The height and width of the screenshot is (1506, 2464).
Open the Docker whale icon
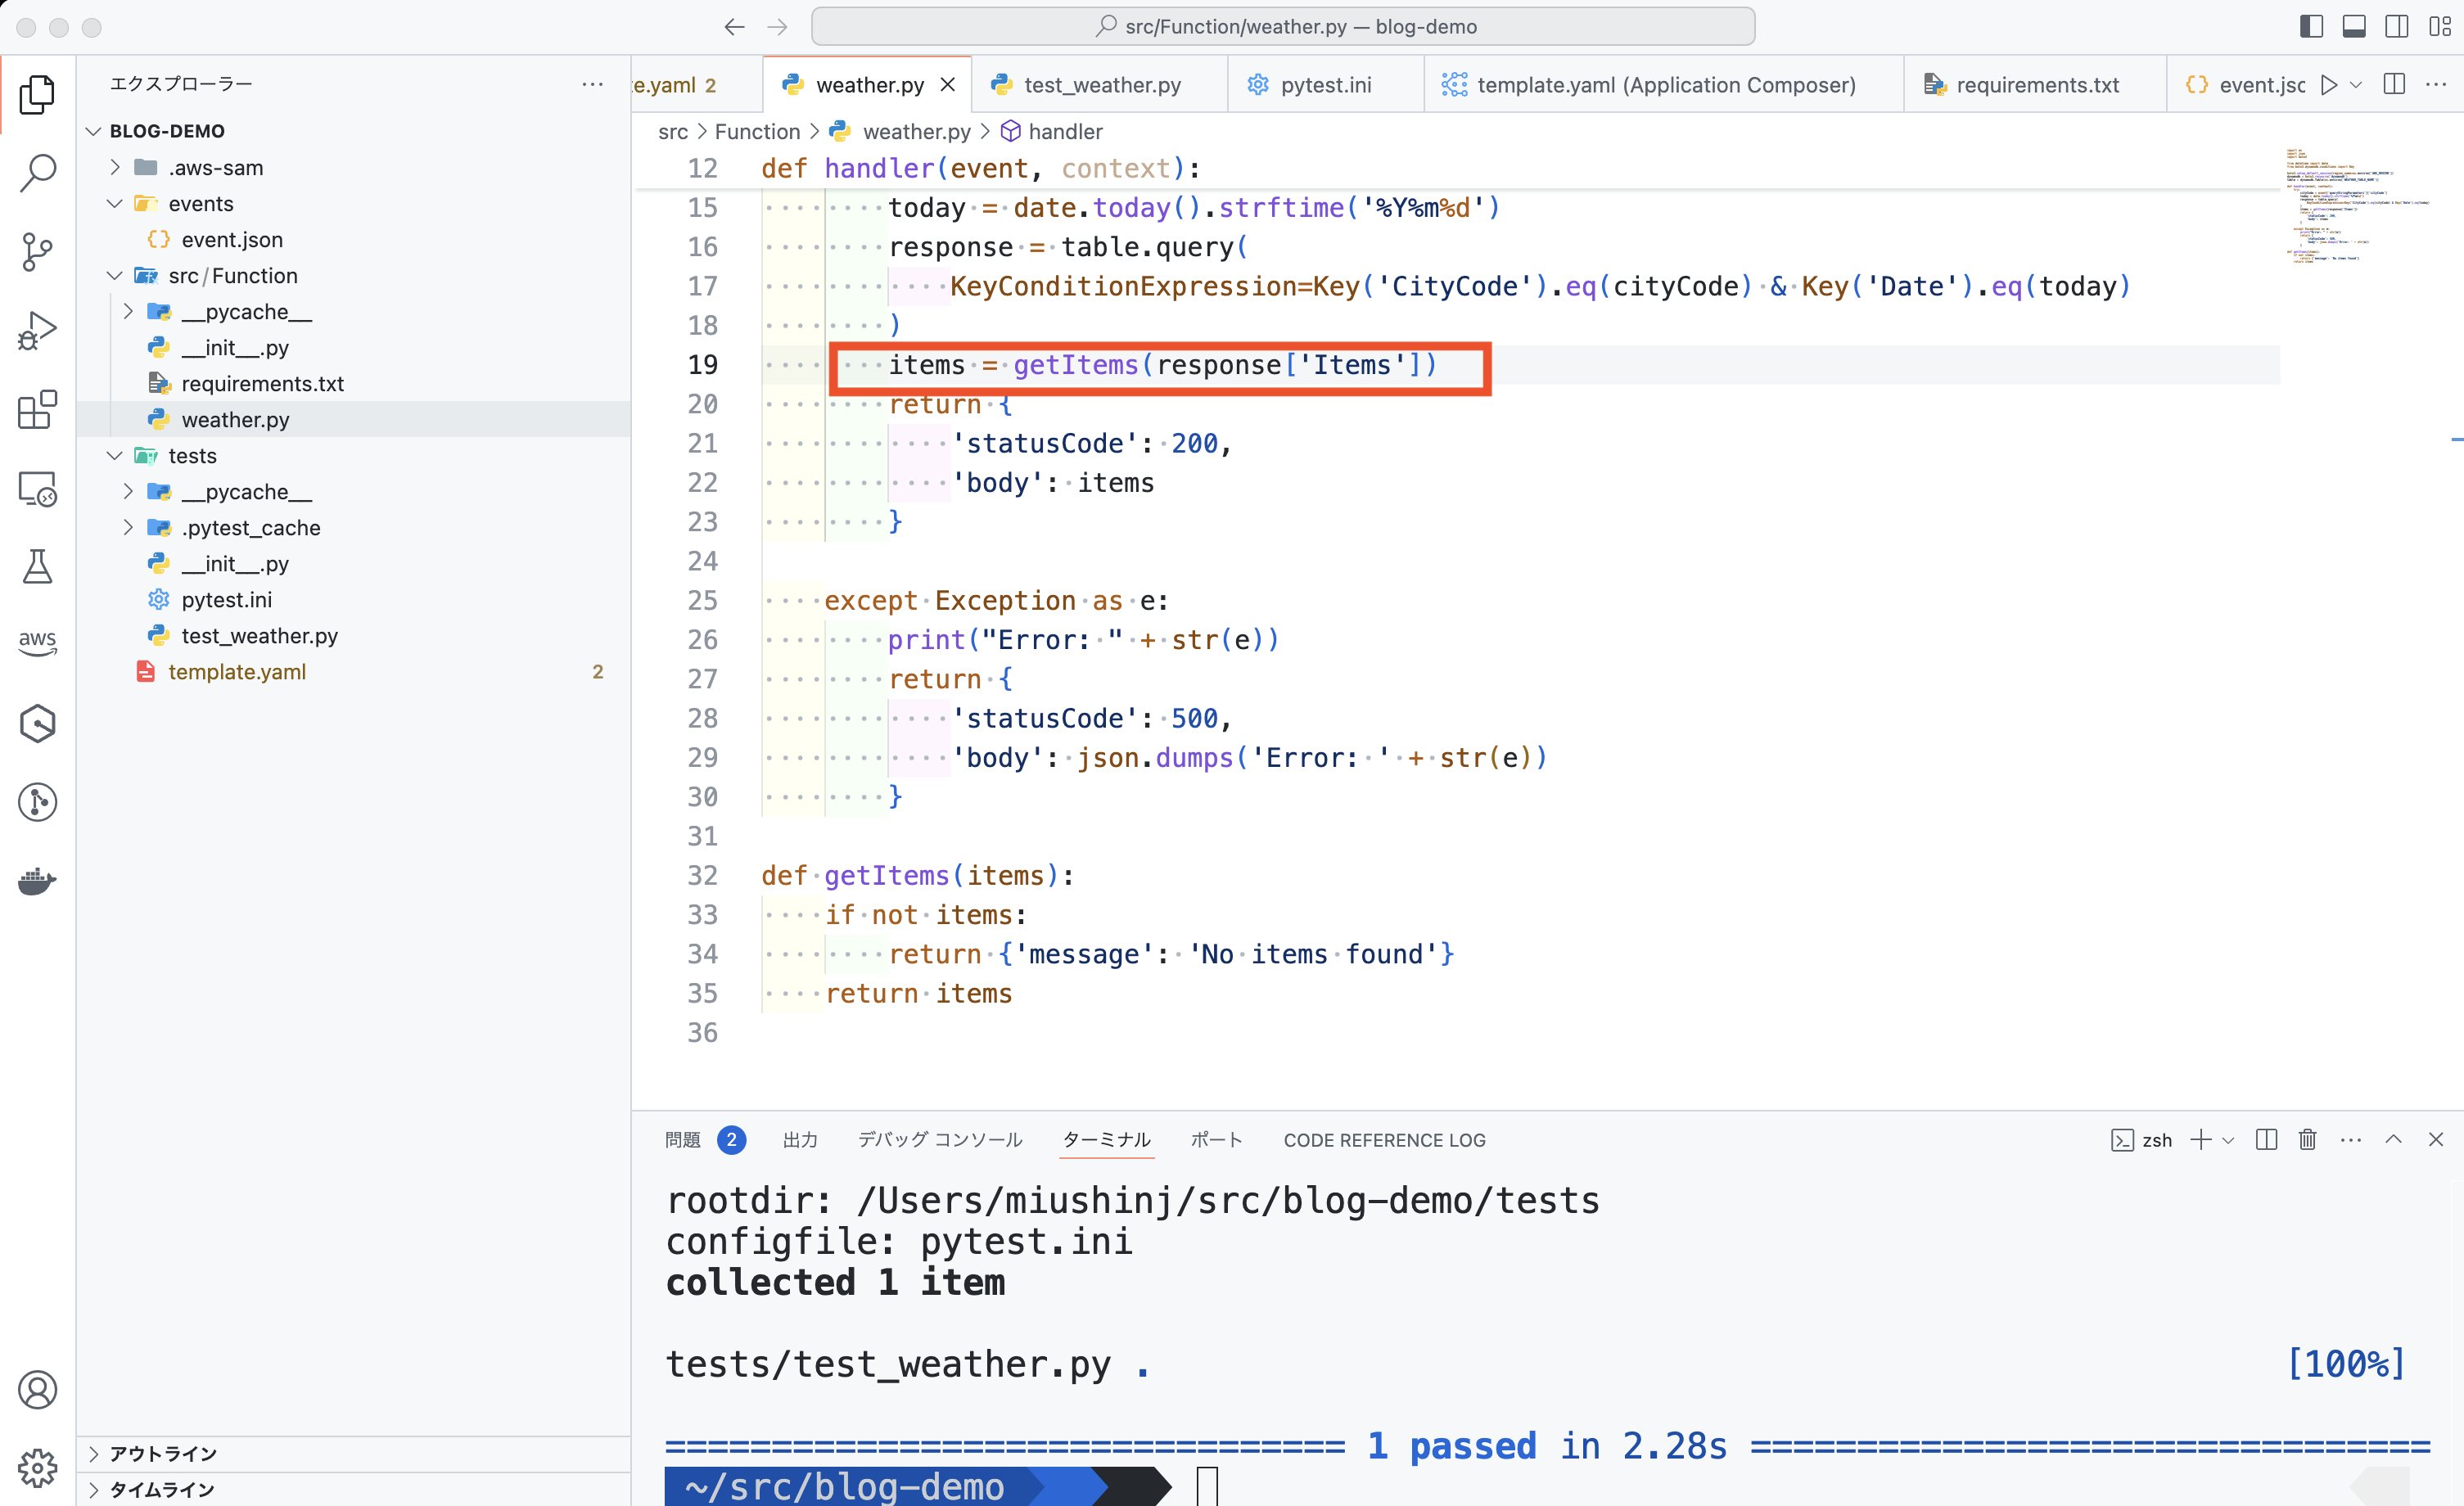[x=38, y=881]
